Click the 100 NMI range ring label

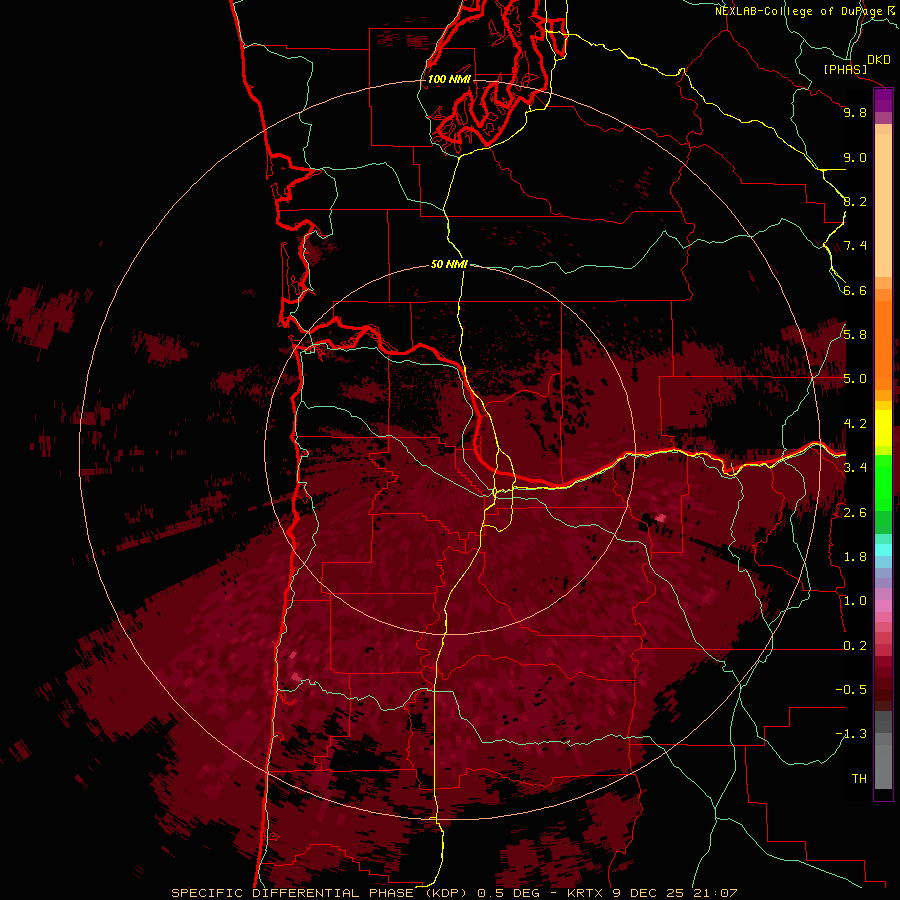(449, 79)
